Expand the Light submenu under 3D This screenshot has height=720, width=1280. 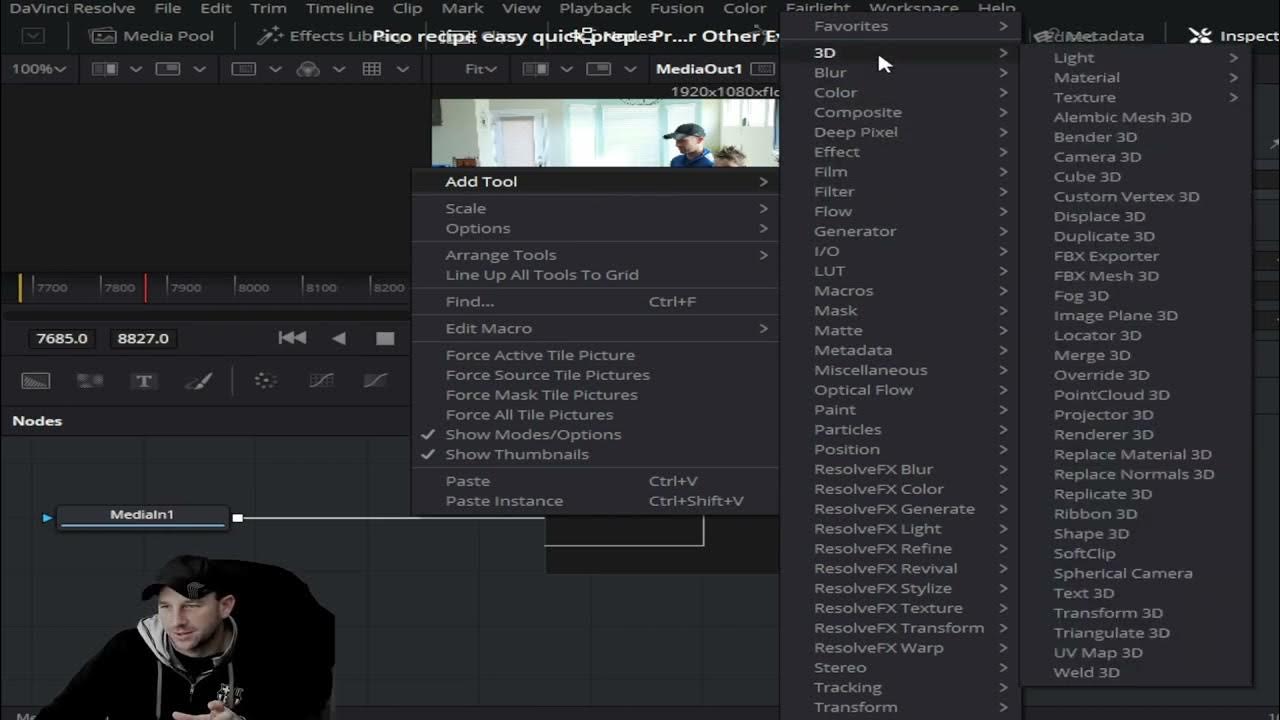click(x=1136, y=58)
